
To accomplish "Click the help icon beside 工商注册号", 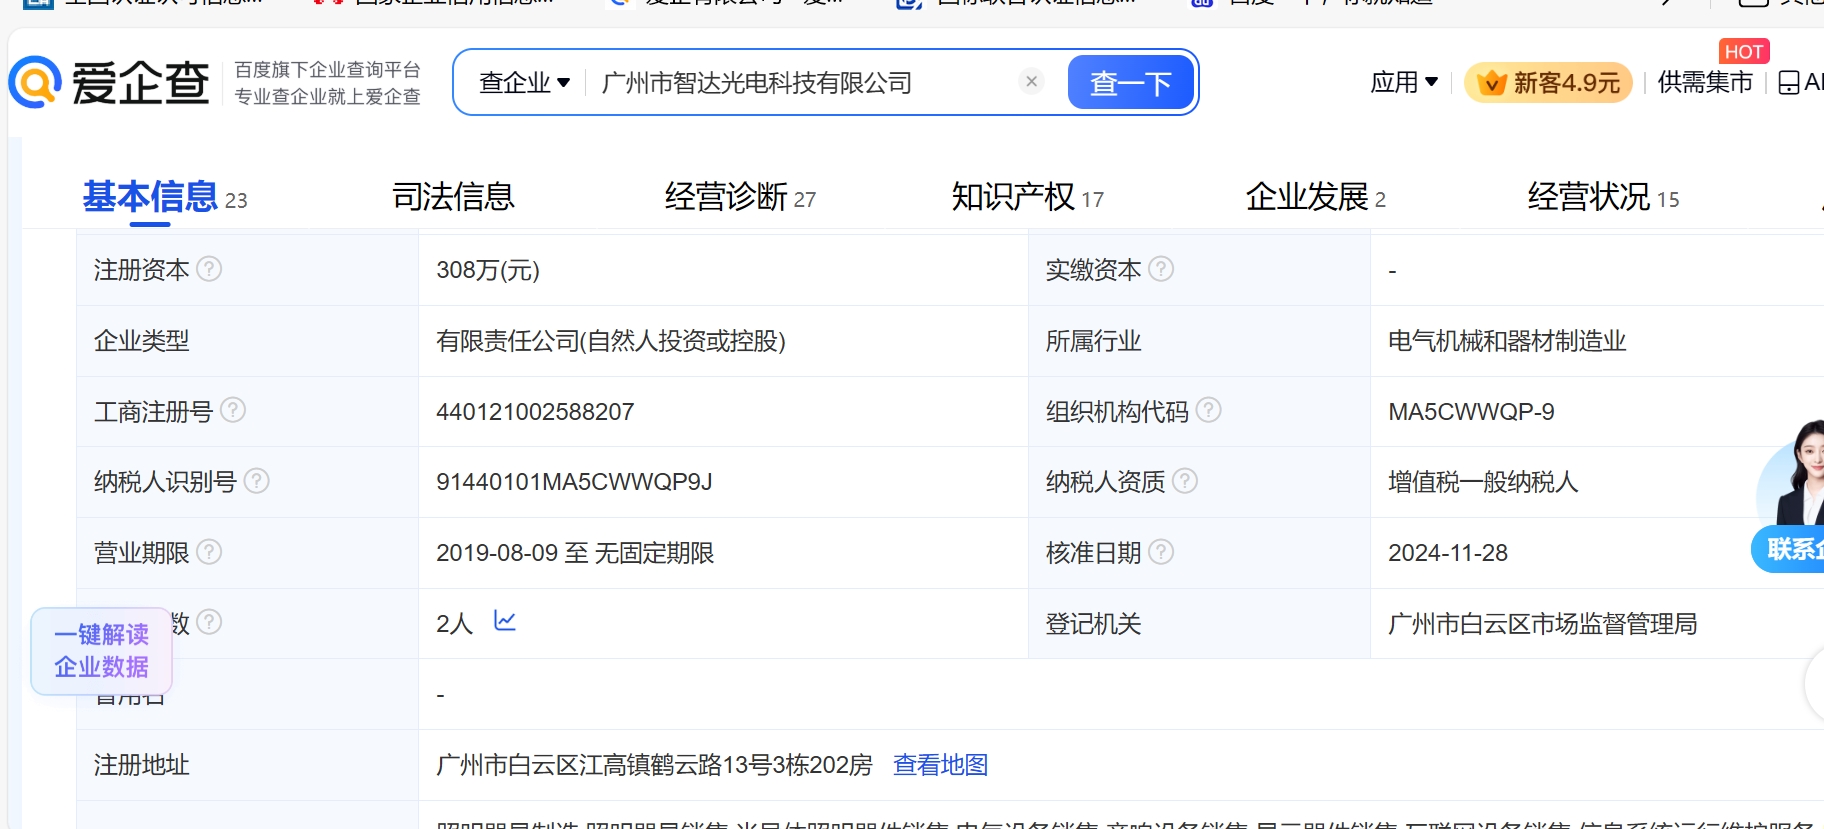I will [x=233, y=410].
